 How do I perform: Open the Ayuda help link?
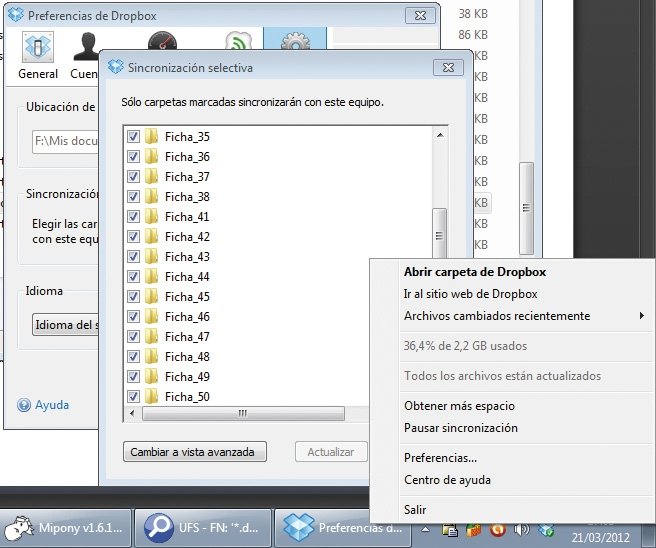coord(52,405)
